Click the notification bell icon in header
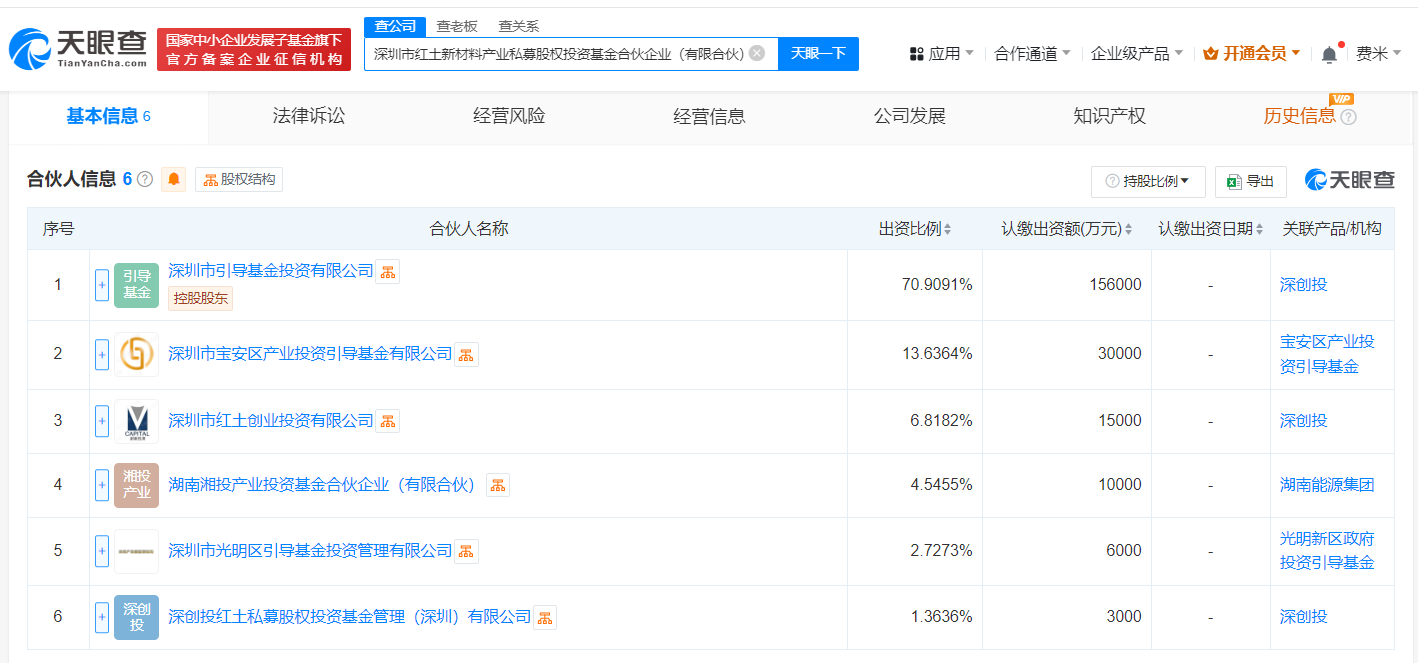Screen dimensions: 1418x663 pyautogui.click(x=1329, y=54)
